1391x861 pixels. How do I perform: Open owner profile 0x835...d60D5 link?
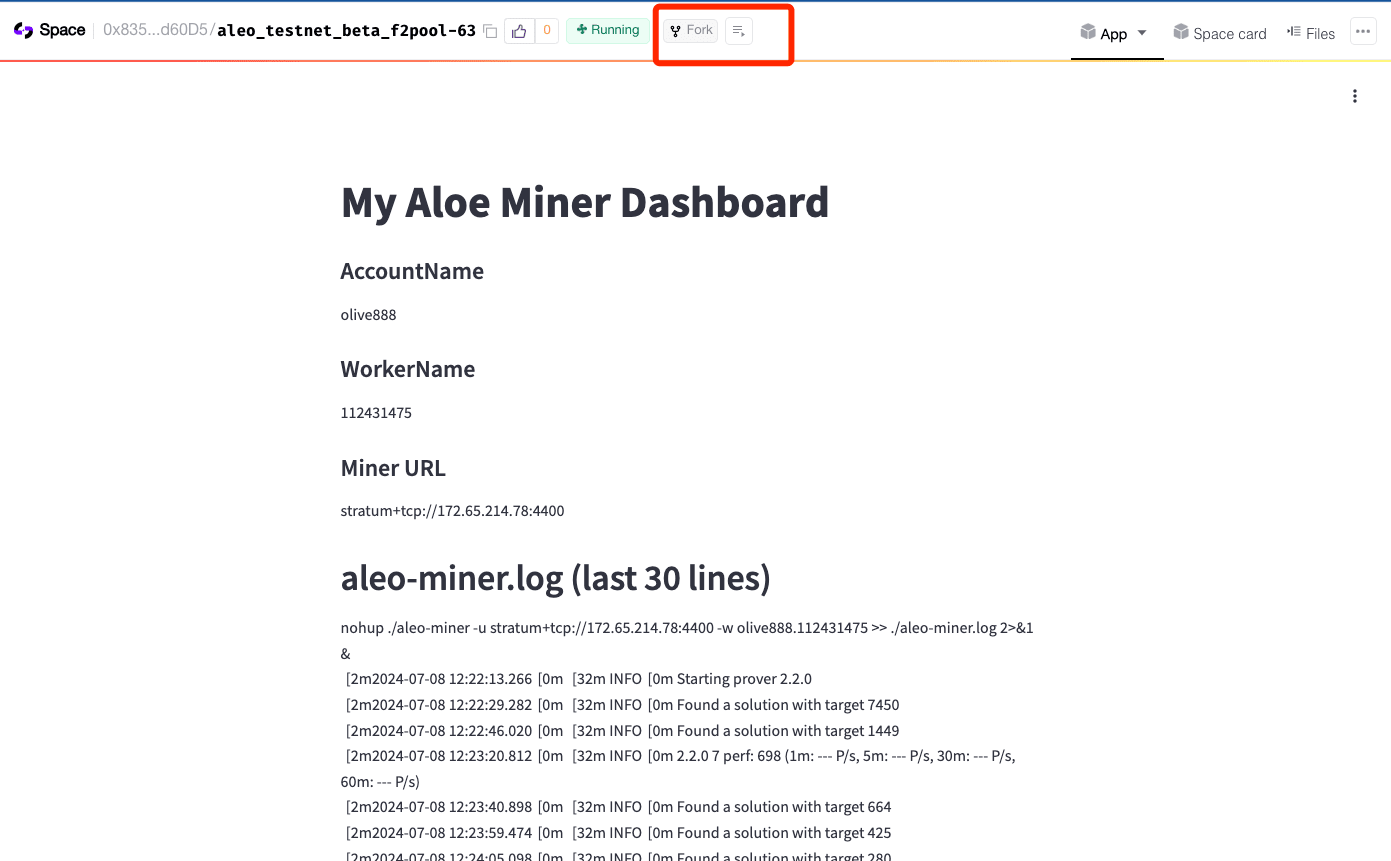155,30
